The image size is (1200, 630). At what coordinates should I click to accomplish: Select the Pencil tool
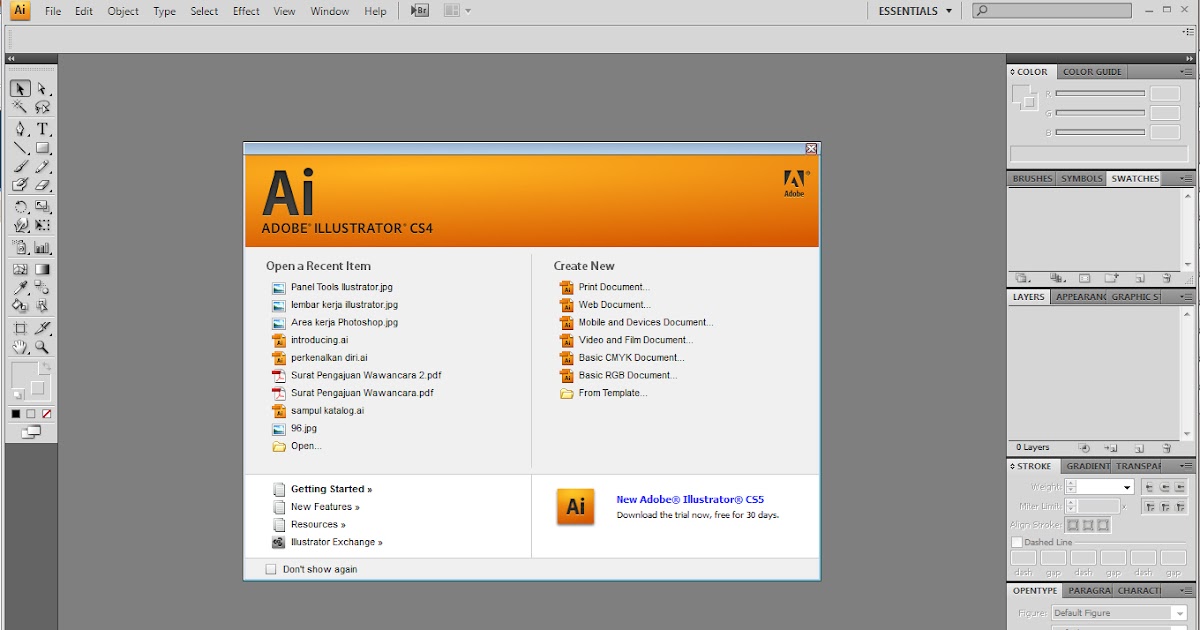(42, 166)
